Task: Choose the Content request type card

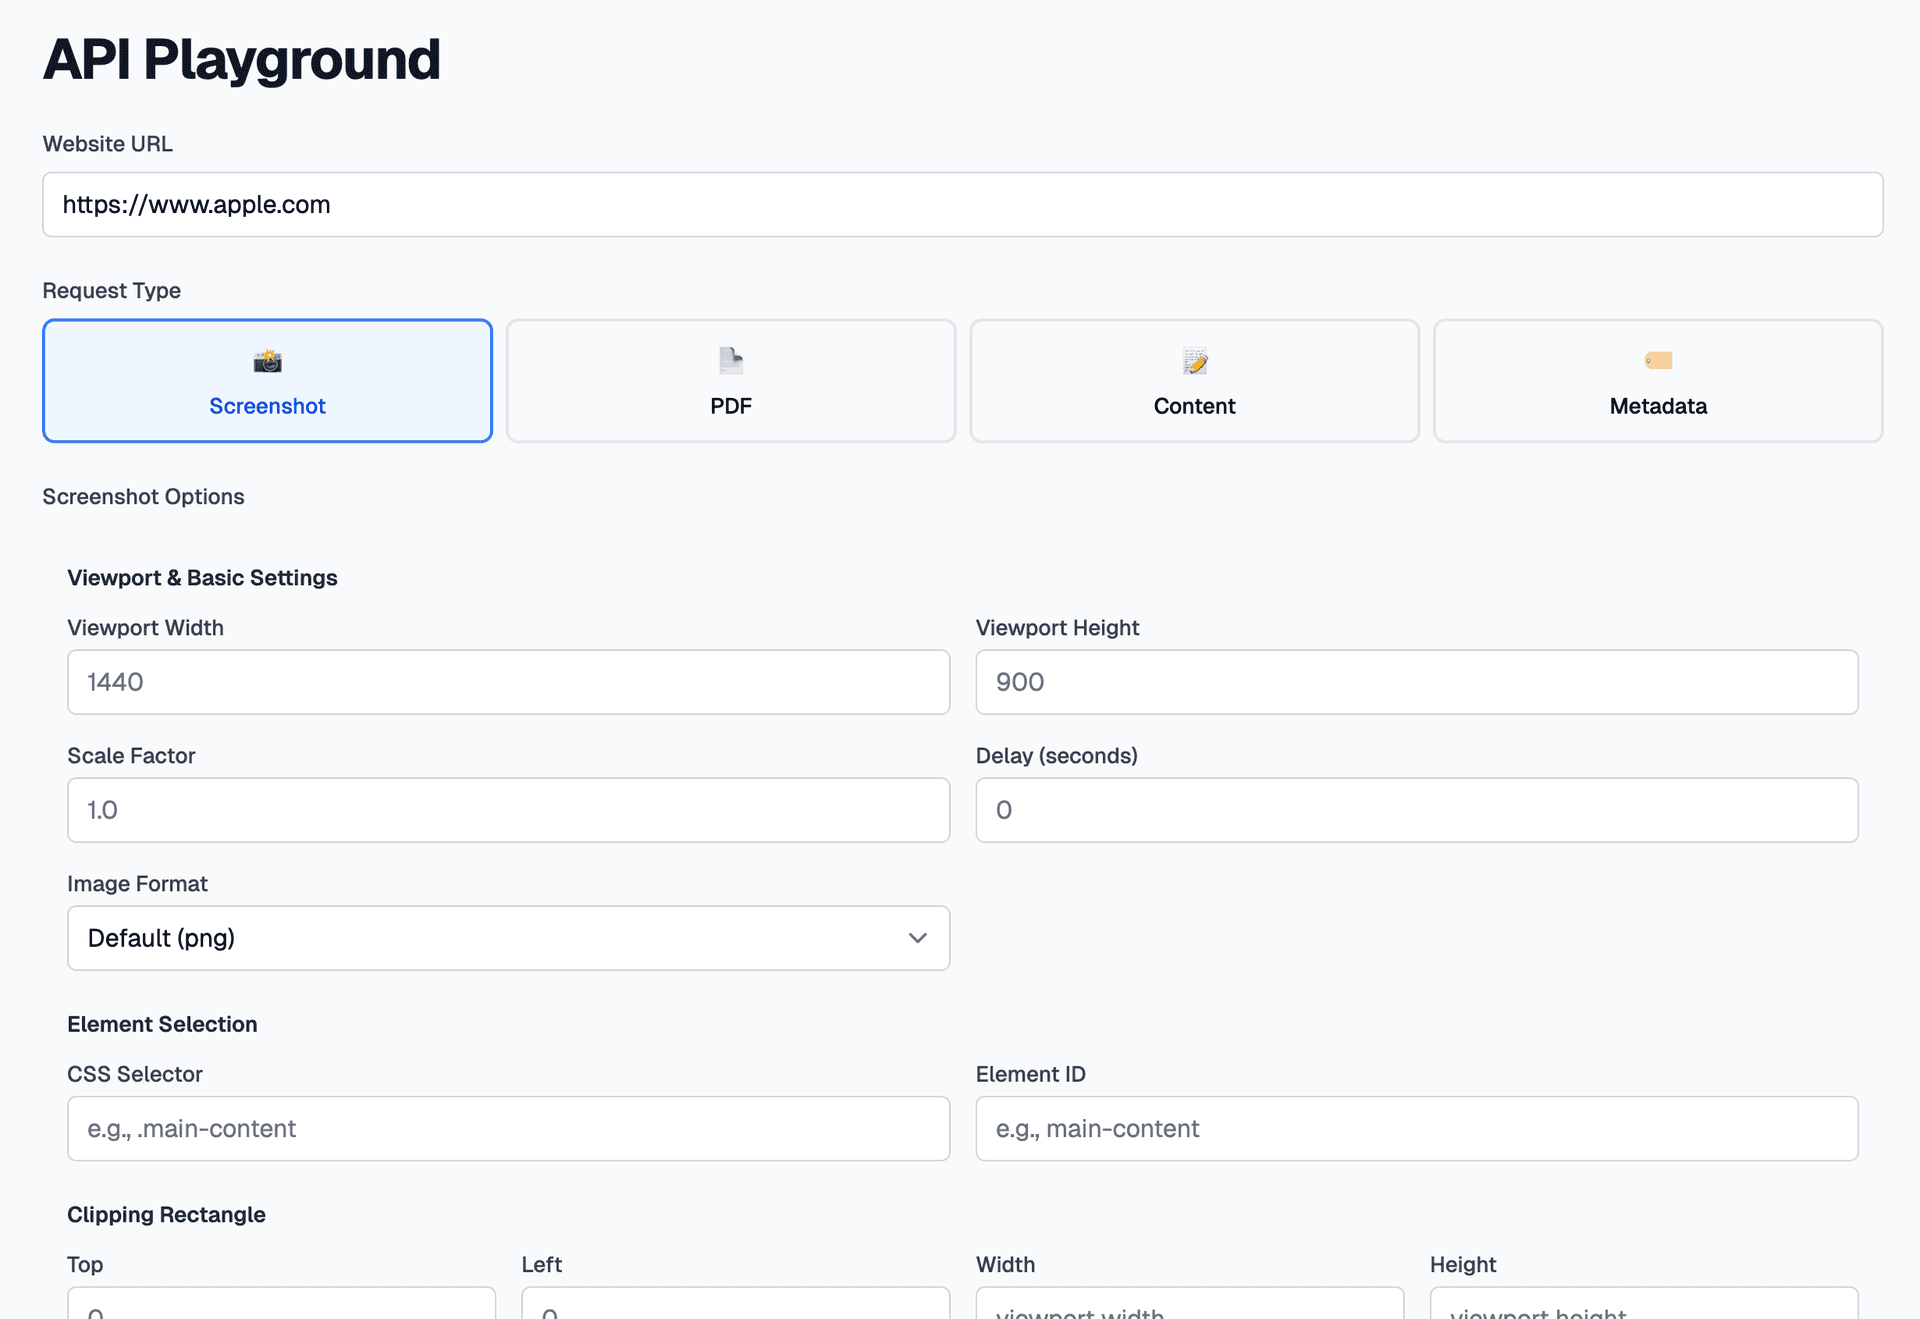Action: [x=1194, y=381]
